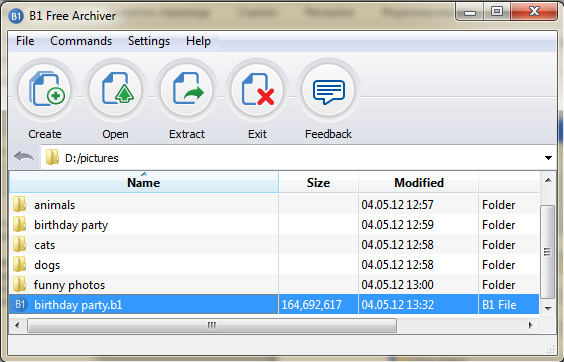Click the modified date 04.05.12 13:32
Image resolution: width=564 pixels, height=362 pixels.
(397, 305)
